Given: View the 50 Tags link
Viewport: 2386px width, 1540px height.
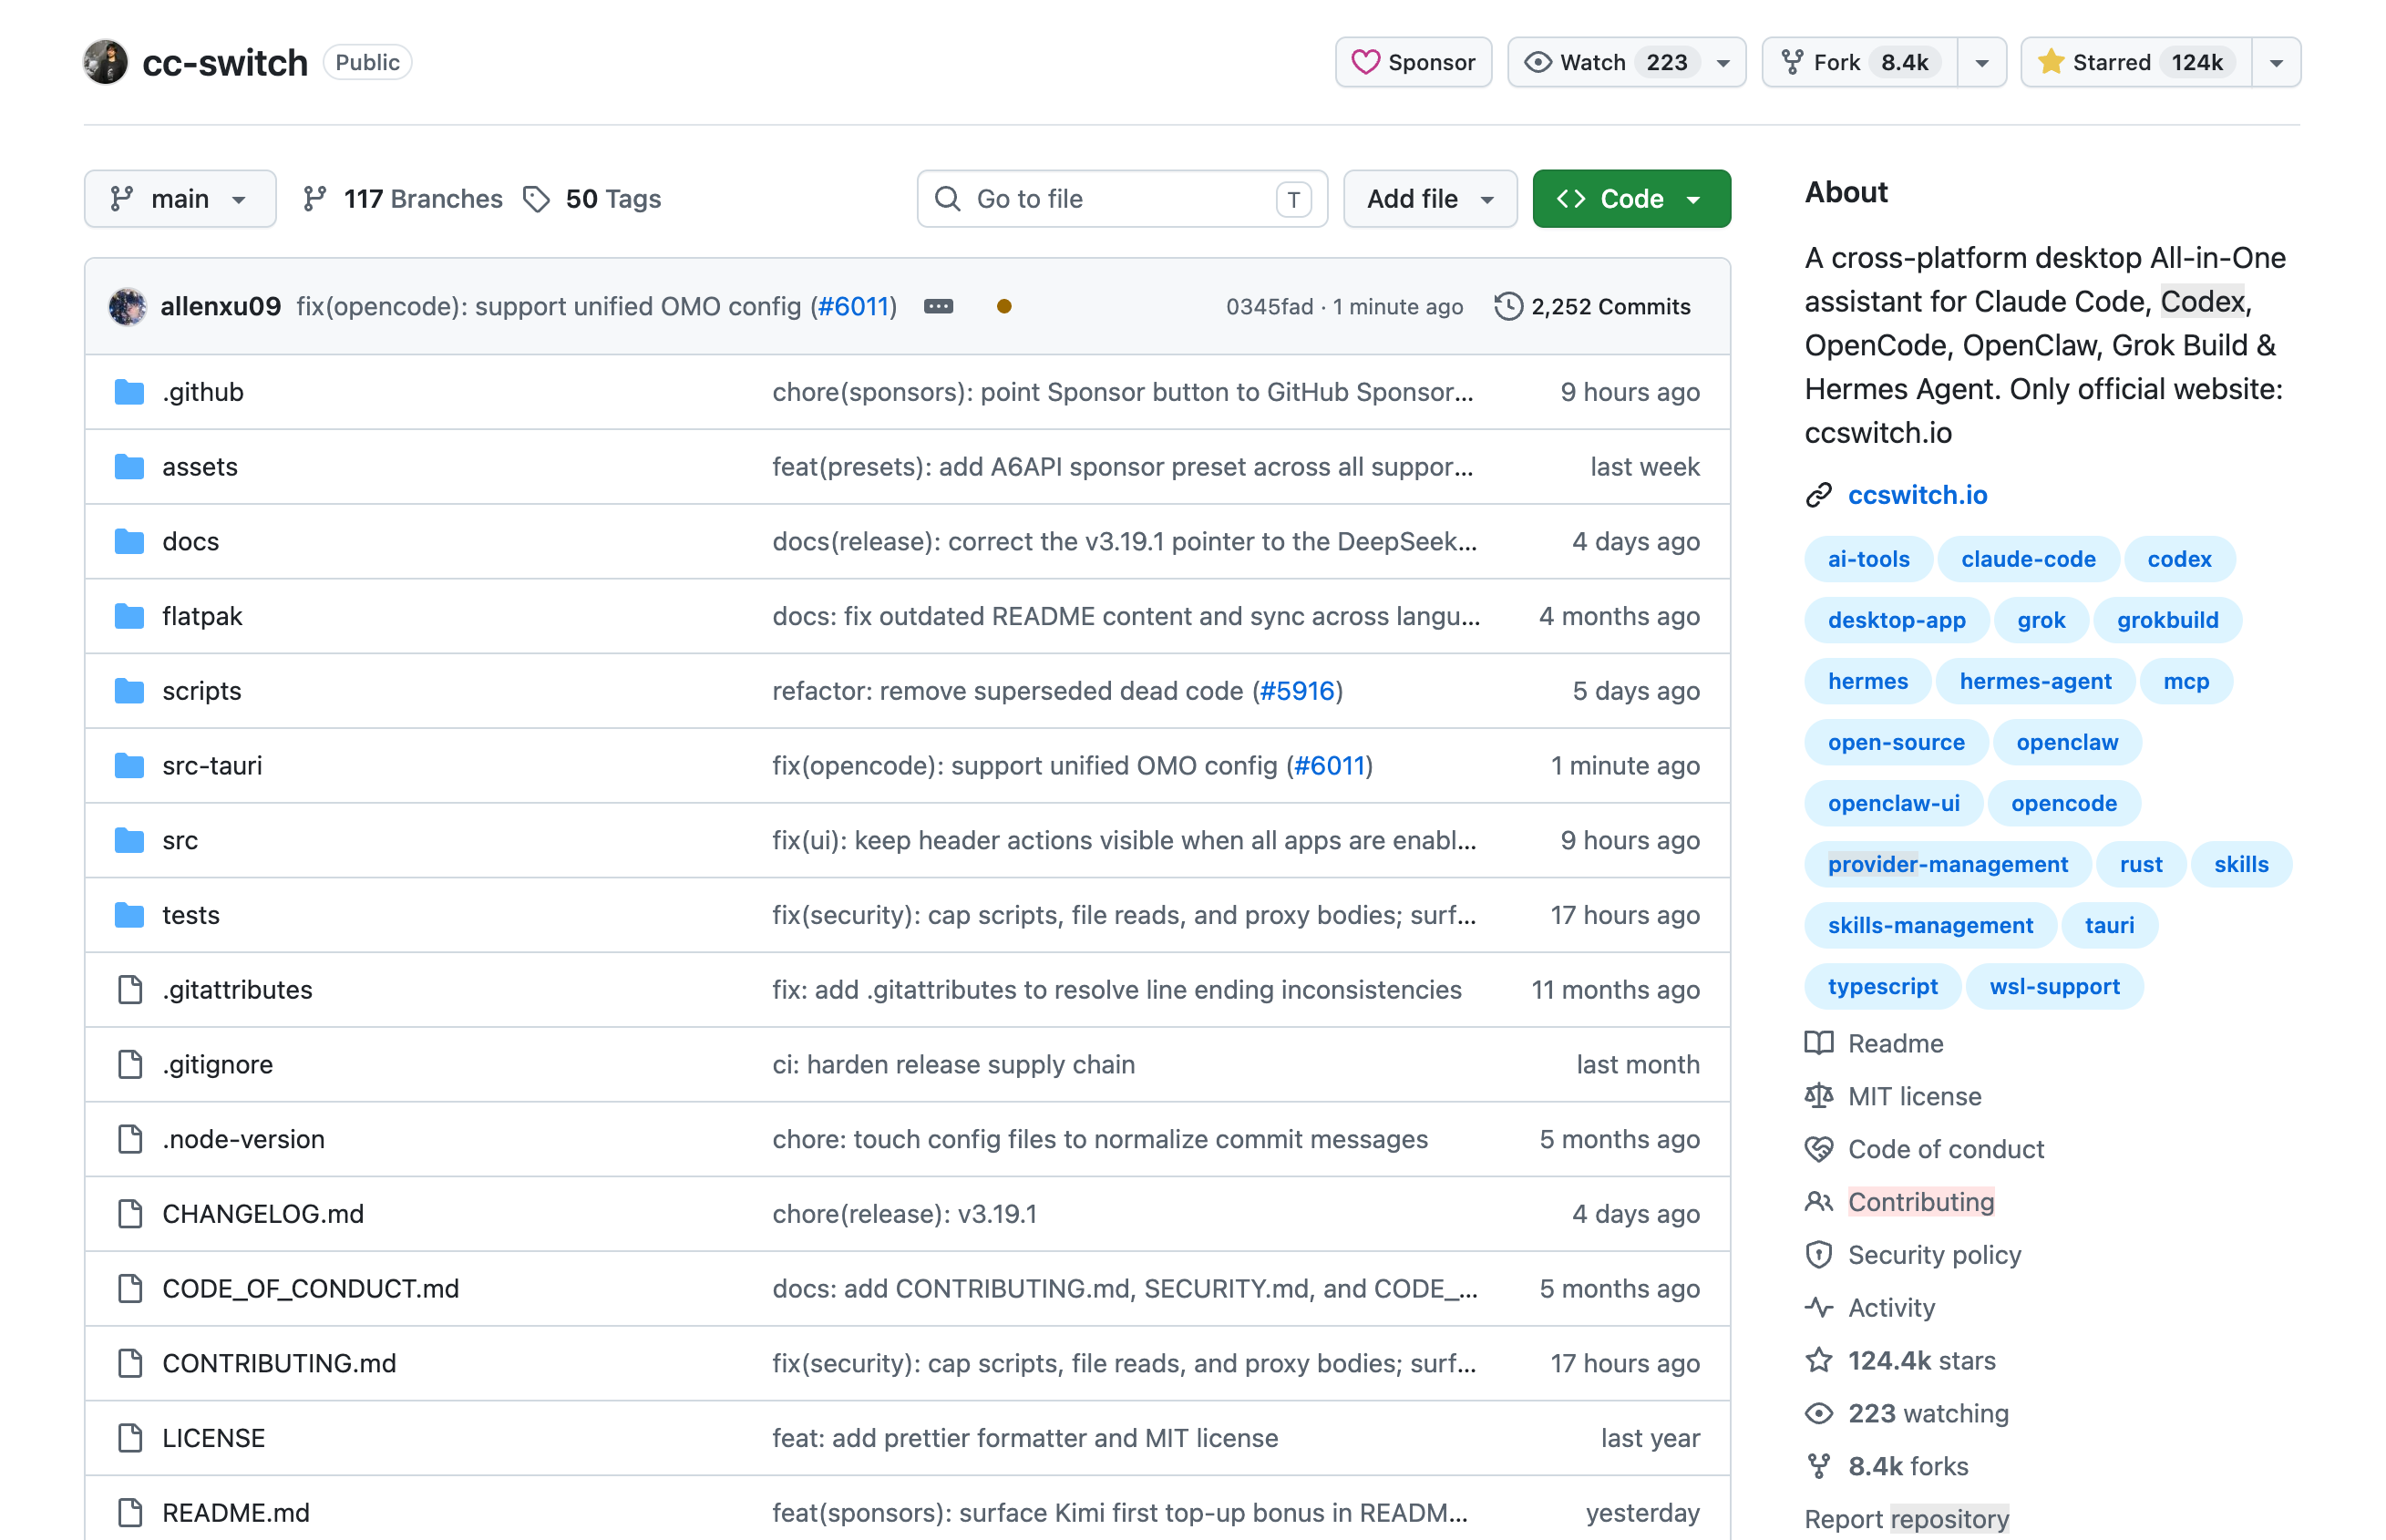Looking at the screenshot, I should [x=592, y=199].
